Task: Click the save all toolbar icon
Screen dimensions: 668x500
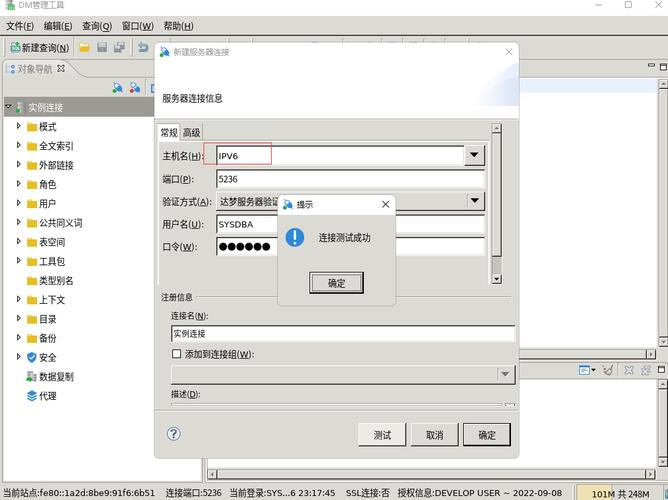Action: tap(119, 47)
